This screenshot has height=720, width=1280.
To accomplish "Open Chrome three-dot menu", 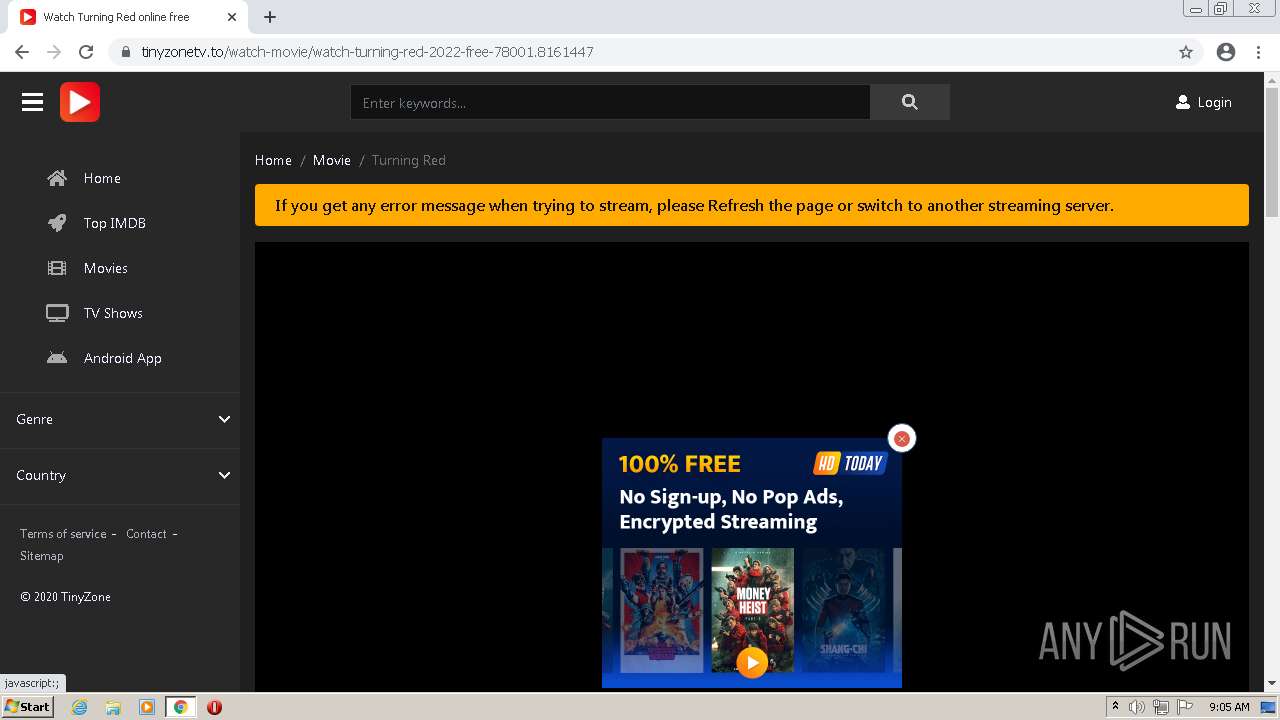I will (1258, 52).
